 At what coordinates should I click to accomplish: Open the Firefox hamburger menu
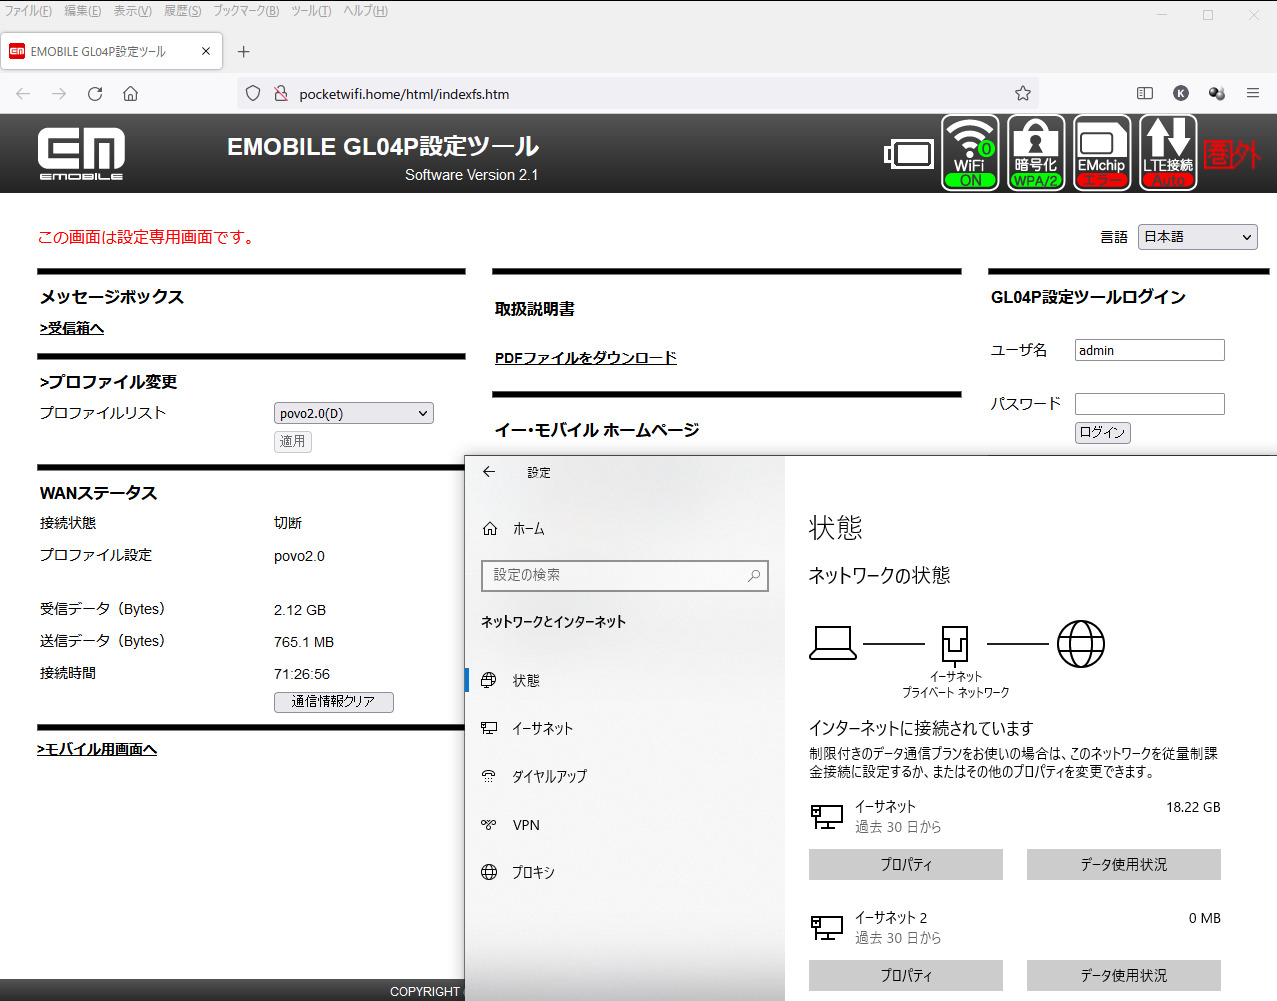1252,93
